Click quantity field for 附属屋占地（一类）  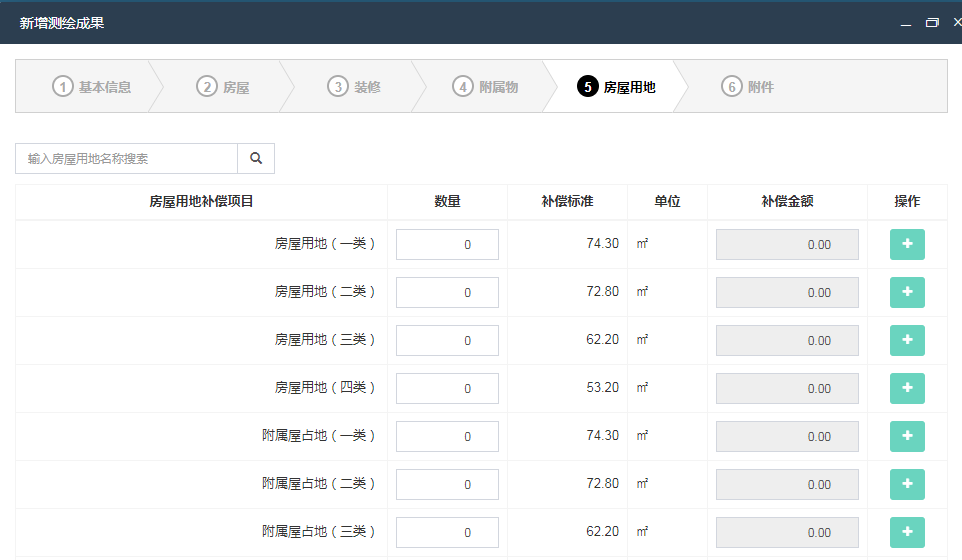point(447,436)
